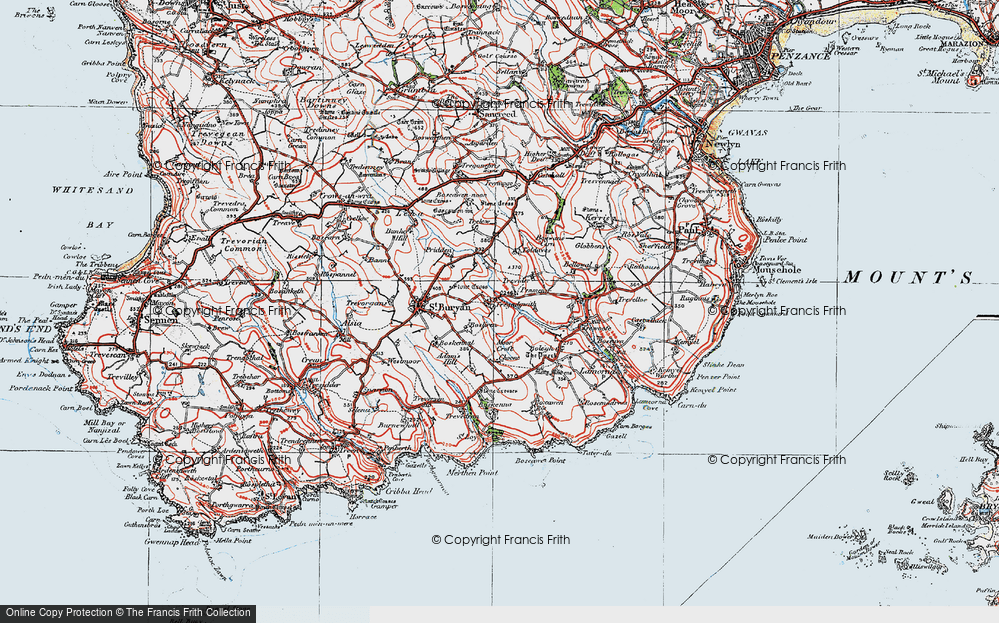Image resolution: width=999 pixels, height=623 pixels.
Task: Select the Westmoor place name
Action: 403,361
